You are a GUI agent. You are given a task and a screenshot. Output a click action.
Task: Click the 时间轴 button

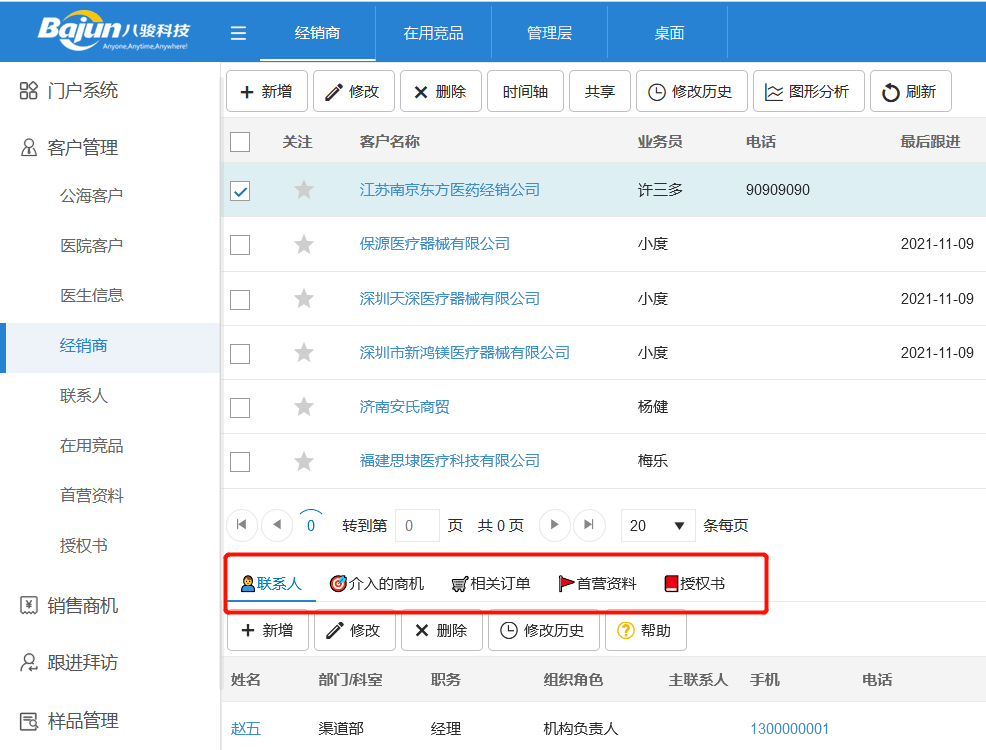[525, 92]
